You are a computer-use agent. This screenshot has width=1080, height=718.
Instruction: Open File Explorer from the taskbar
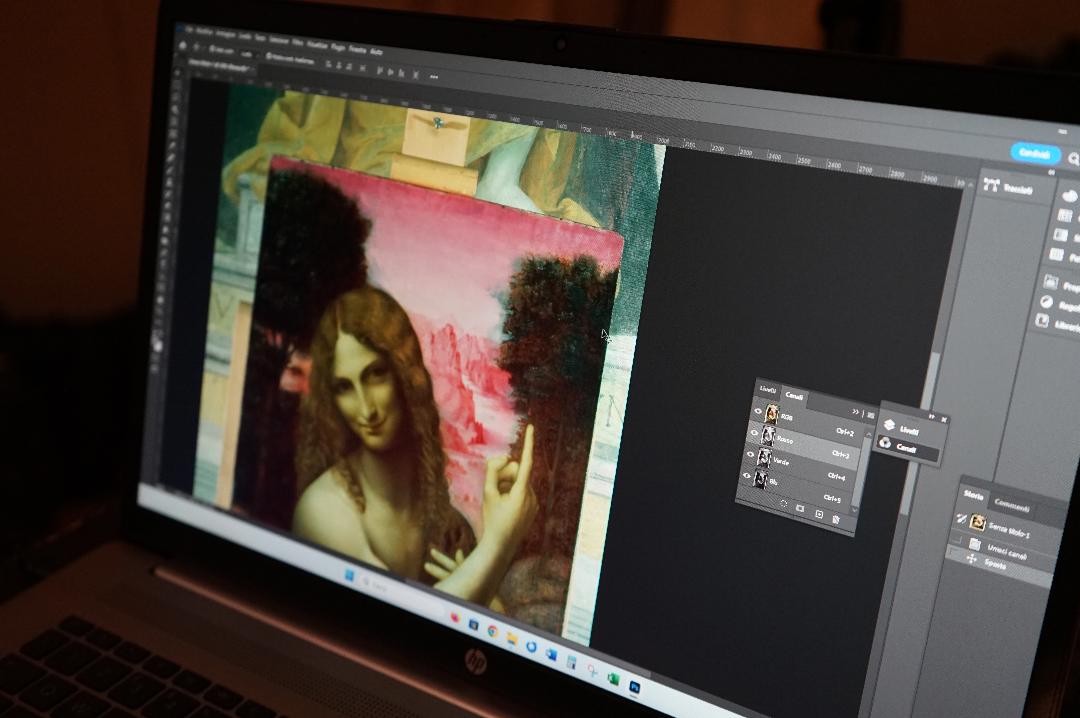tap(511, 639)
